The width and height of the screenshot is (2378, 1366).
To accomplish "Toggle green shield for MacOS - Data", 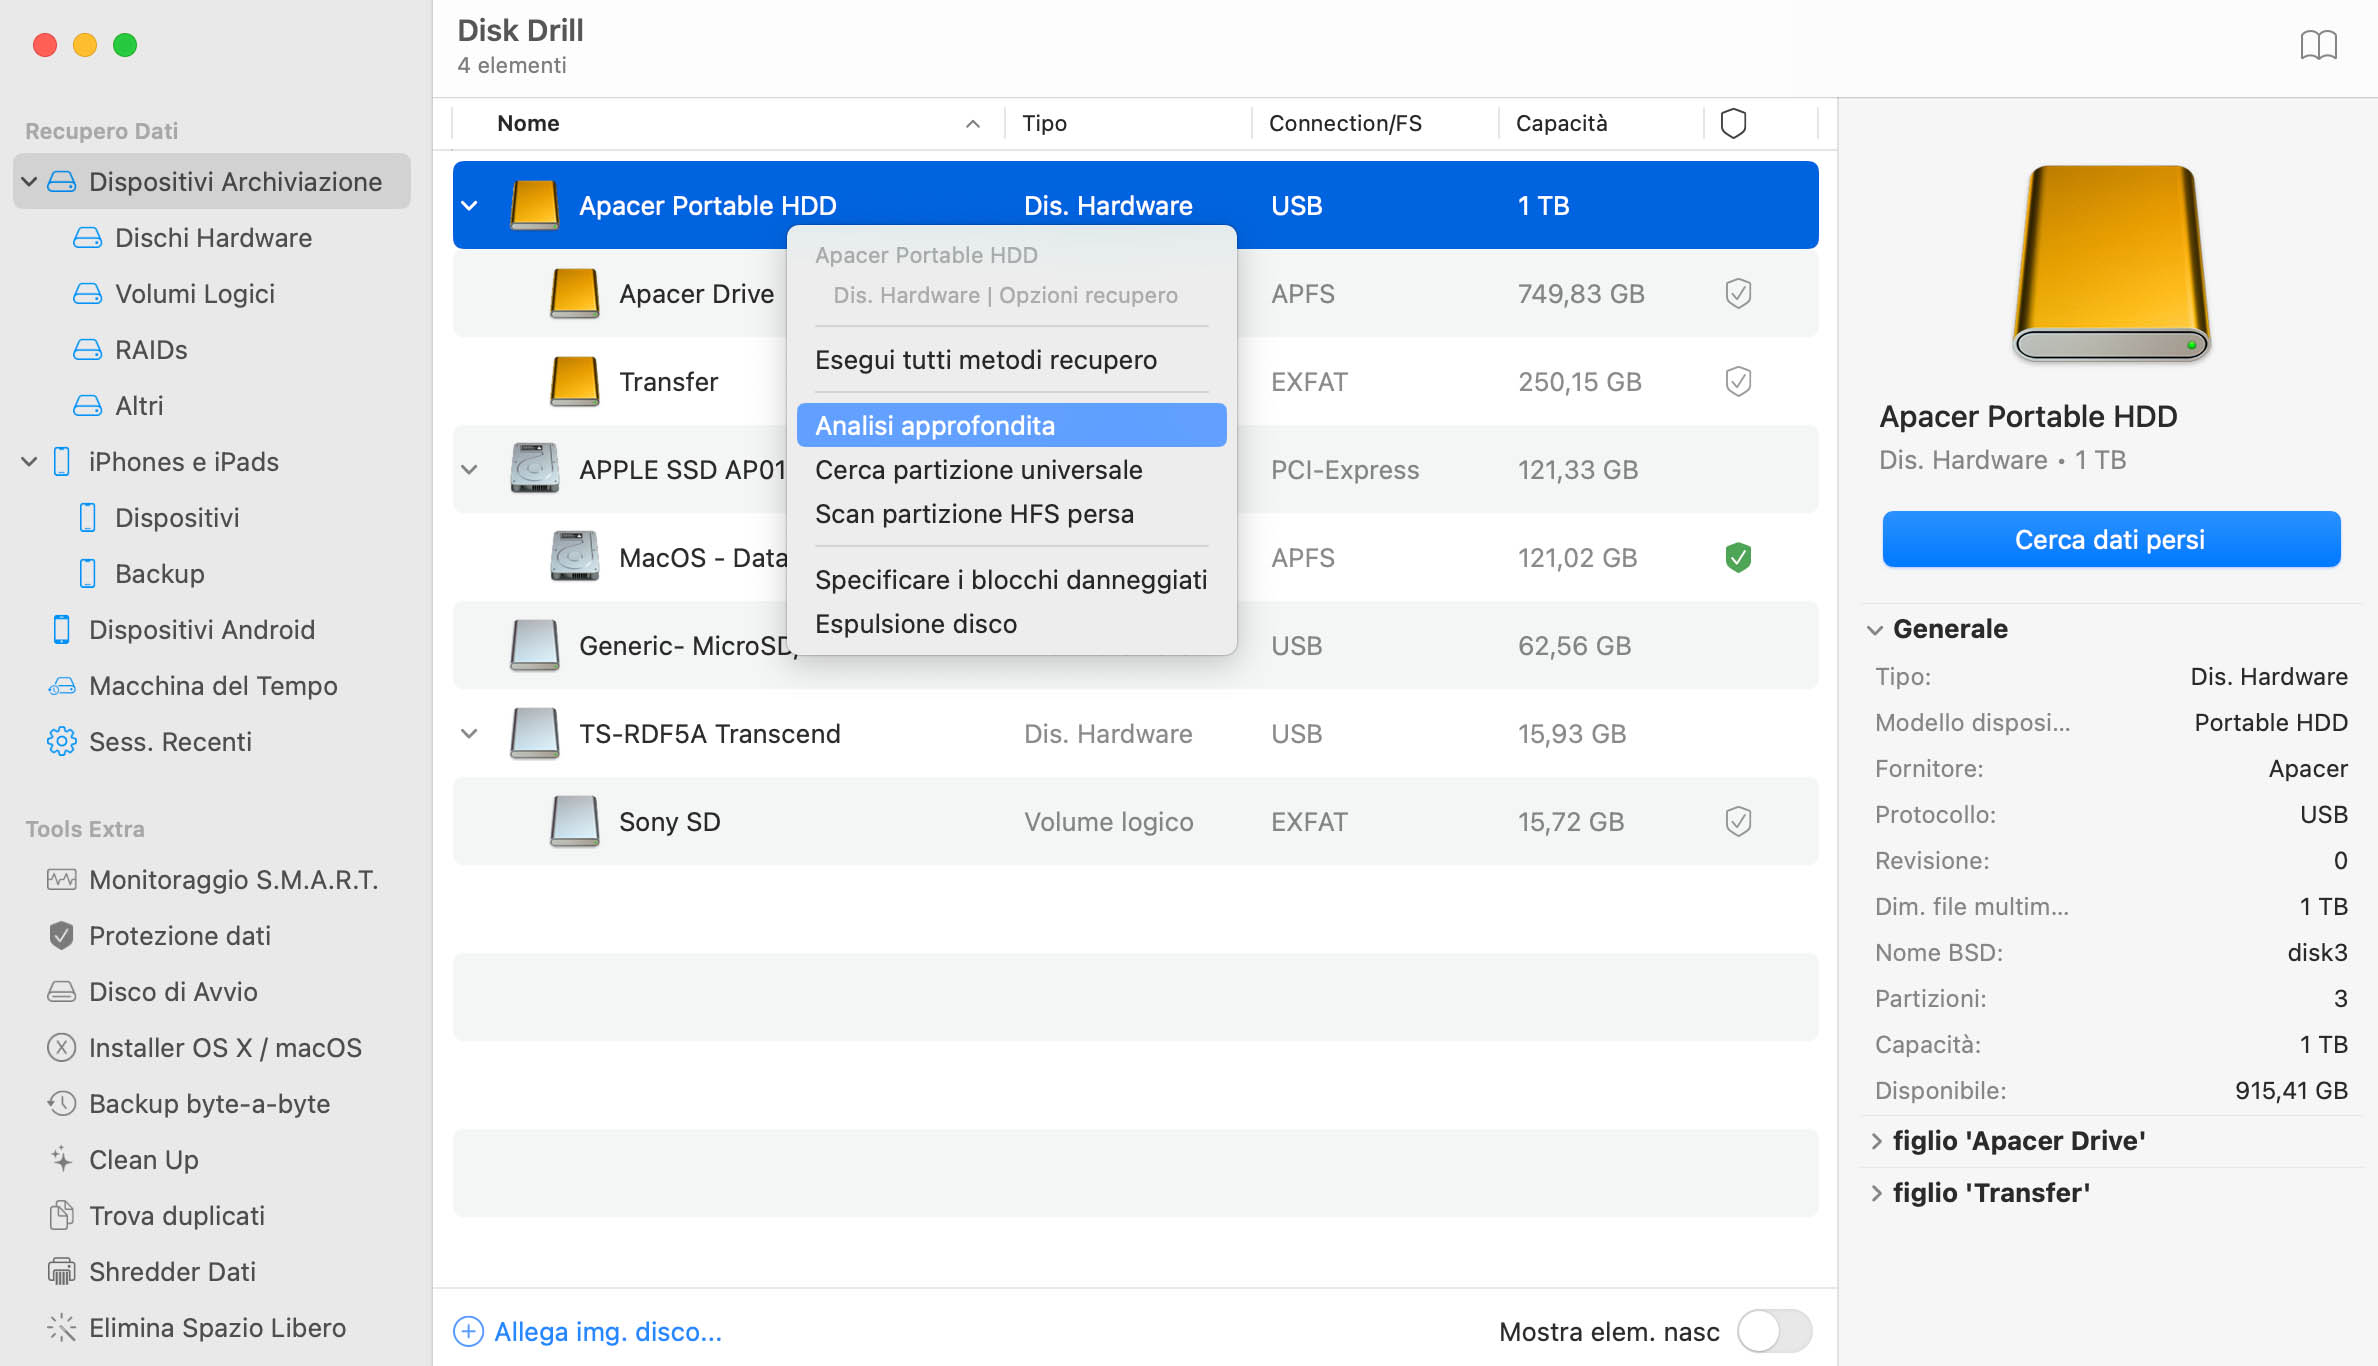I will [x=1738, y=557].
